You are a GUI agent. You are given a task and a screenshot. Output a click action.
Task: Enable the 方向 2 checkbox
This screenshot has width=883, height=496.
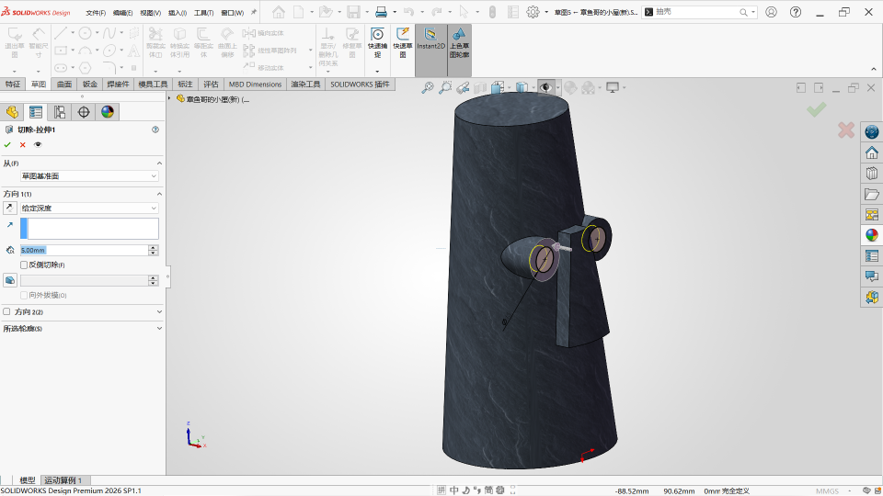7,311
